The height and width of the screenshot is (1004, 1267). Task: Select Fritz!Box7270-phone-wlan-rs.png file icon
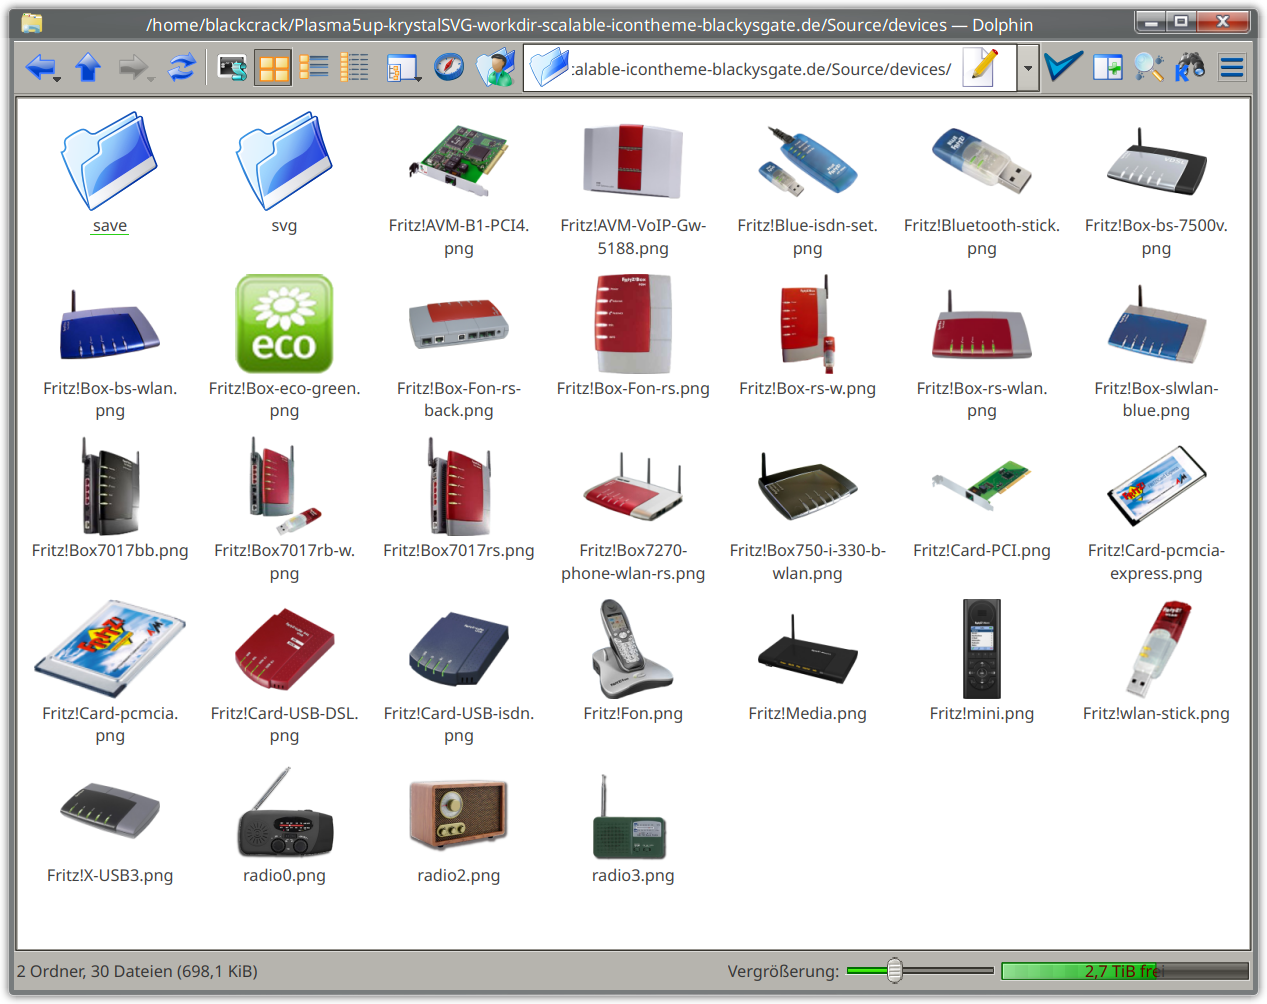point(633,486)
